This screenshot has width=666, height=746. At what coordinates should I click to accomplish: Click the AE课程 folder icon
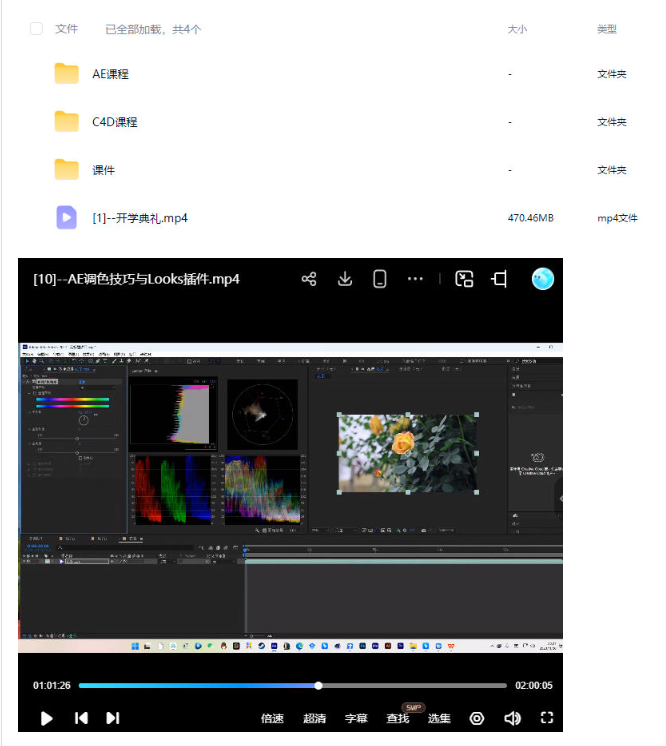point(67,73)
